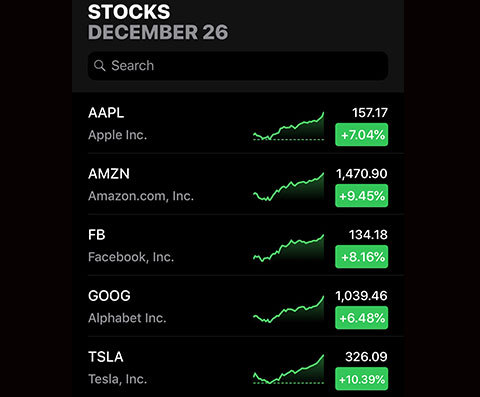Toggle the AAPL +7.04% change badge
Image resolution: width=480 pixels, height=397 pixels.
pyautogui.click(x=362, y=135)
